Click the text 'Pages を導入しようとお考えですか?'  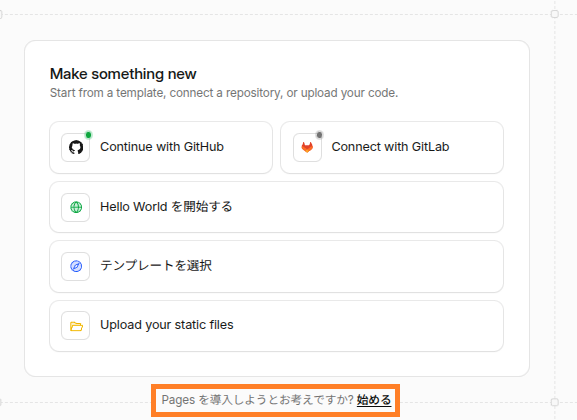click(258, 400)
